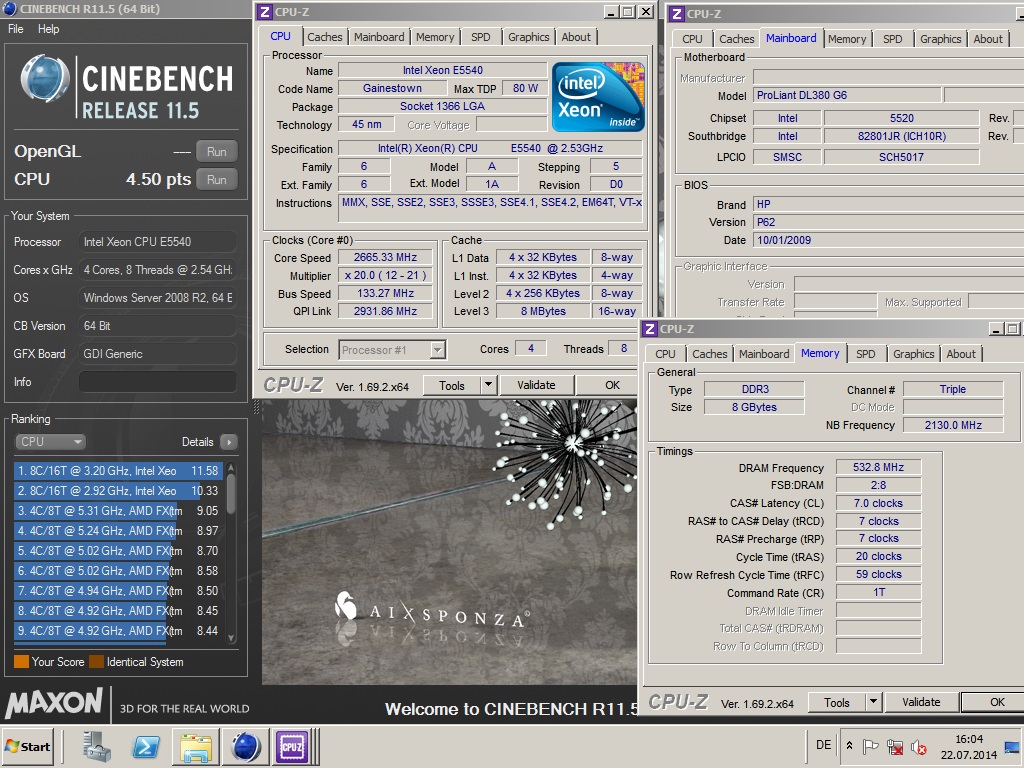
Task: Click the Cinebench title bar app icon
Action: click(x=10, y=8)
